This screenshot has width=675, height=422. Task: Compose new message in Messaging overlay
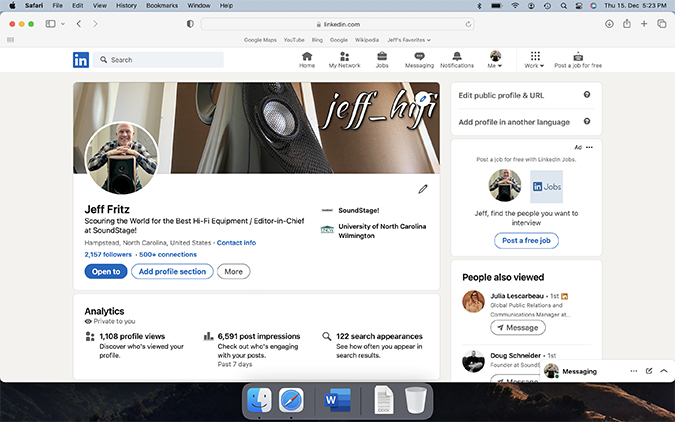[649, 371]
